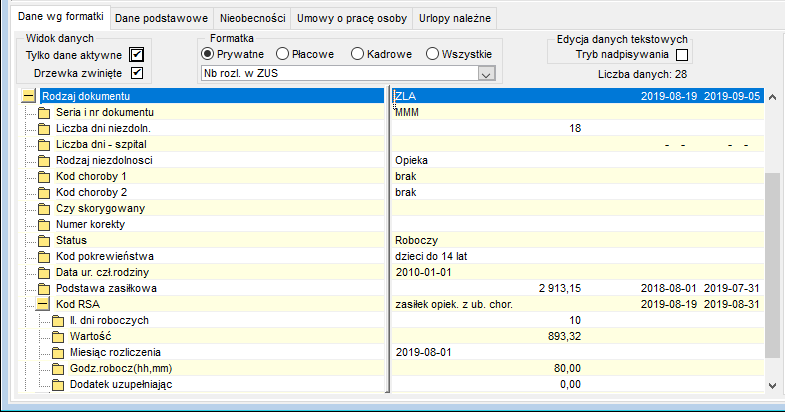Click folder icon beside Data ur. czł.rodziny
785x412 pixels.
coord(44,273)
